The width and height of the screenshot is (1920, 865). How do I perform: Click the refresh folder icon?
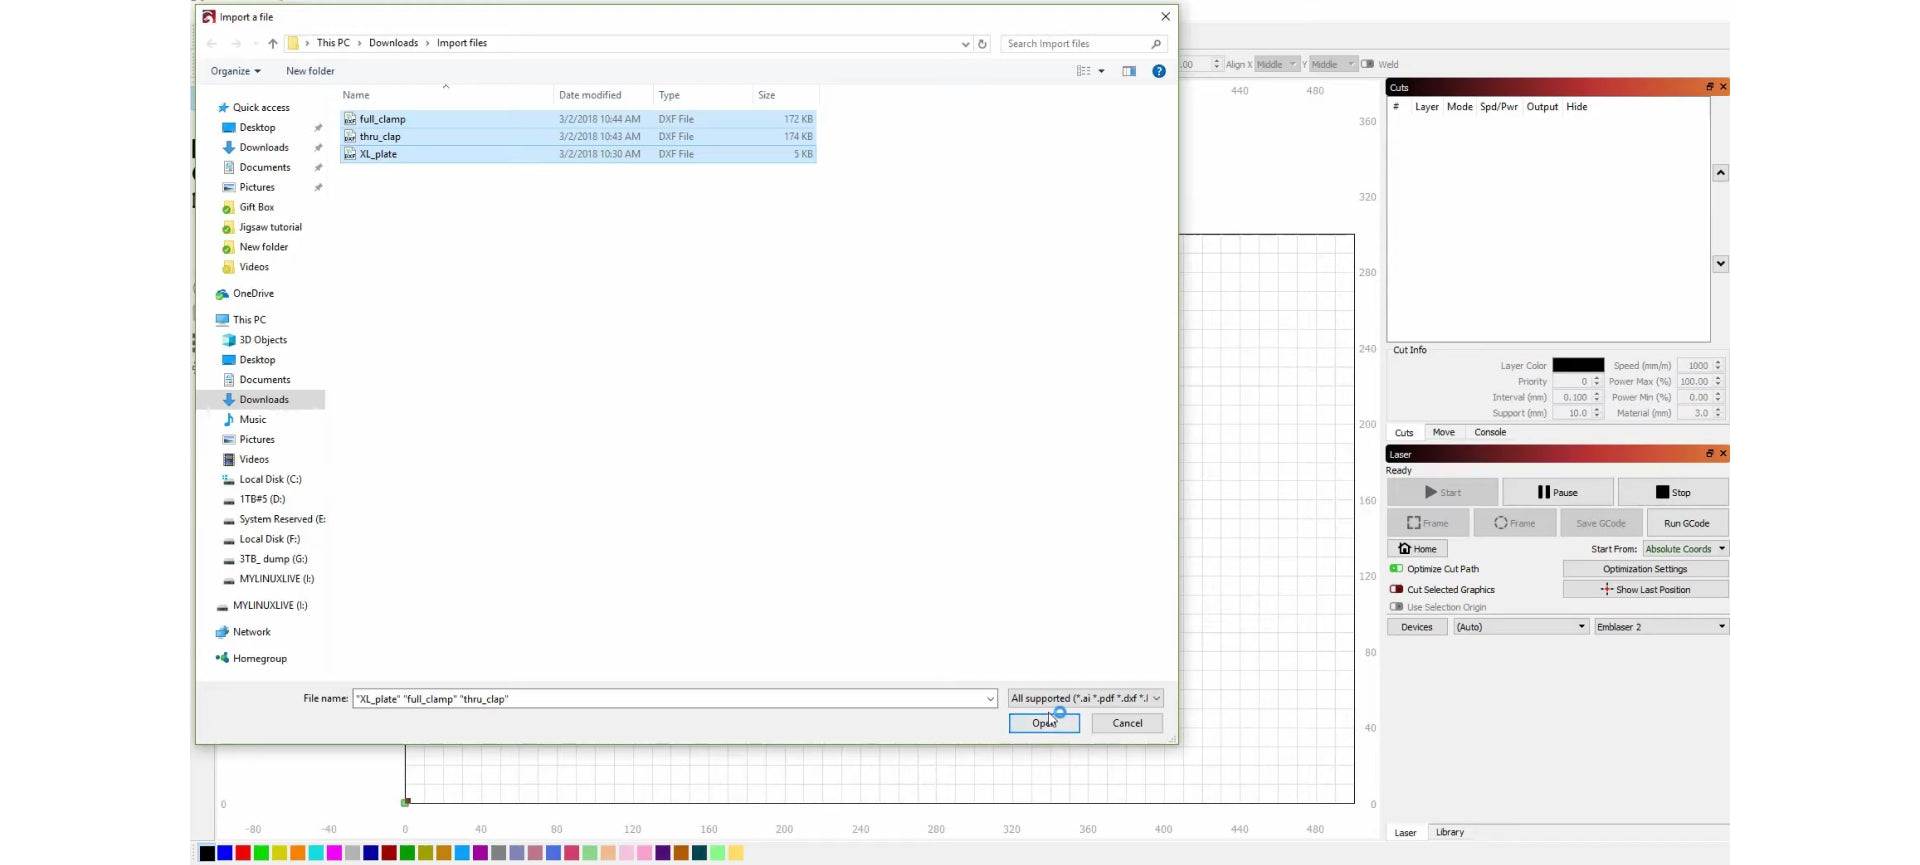pos(982,44)
